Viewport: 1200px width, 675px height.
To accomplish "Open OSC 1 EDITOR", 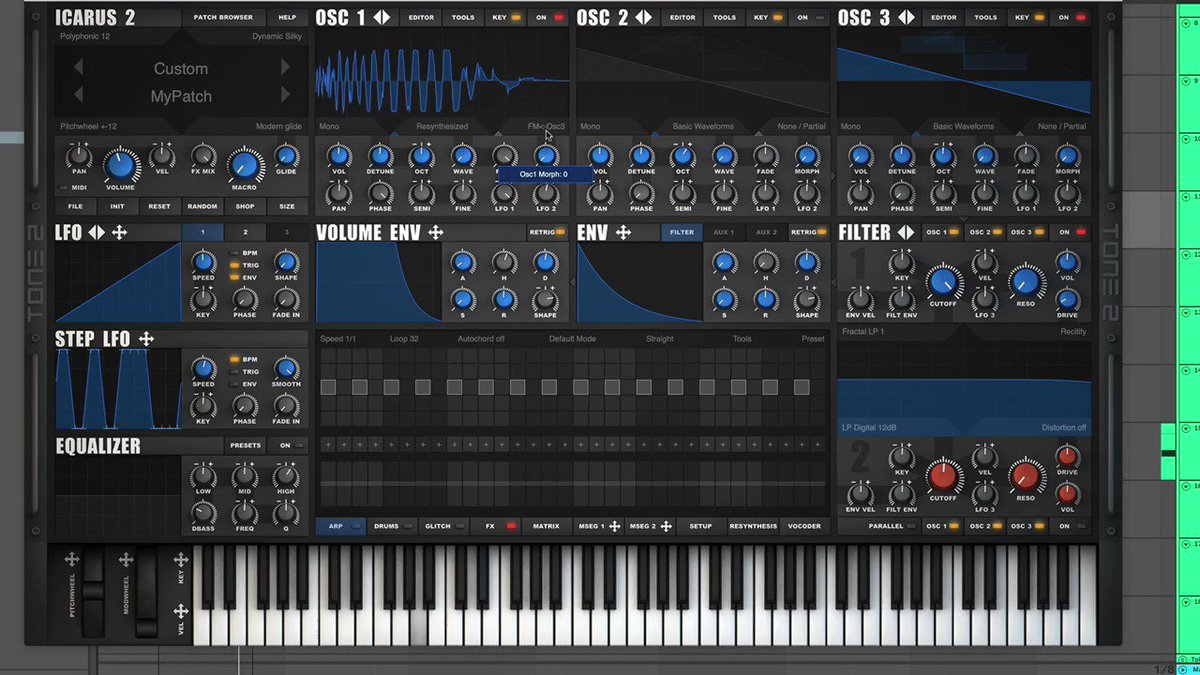I will [x=421, y=17].
